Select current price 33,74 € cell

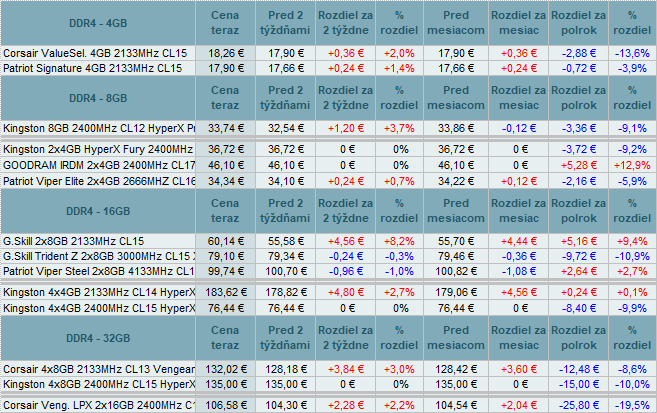pos(225,128)
